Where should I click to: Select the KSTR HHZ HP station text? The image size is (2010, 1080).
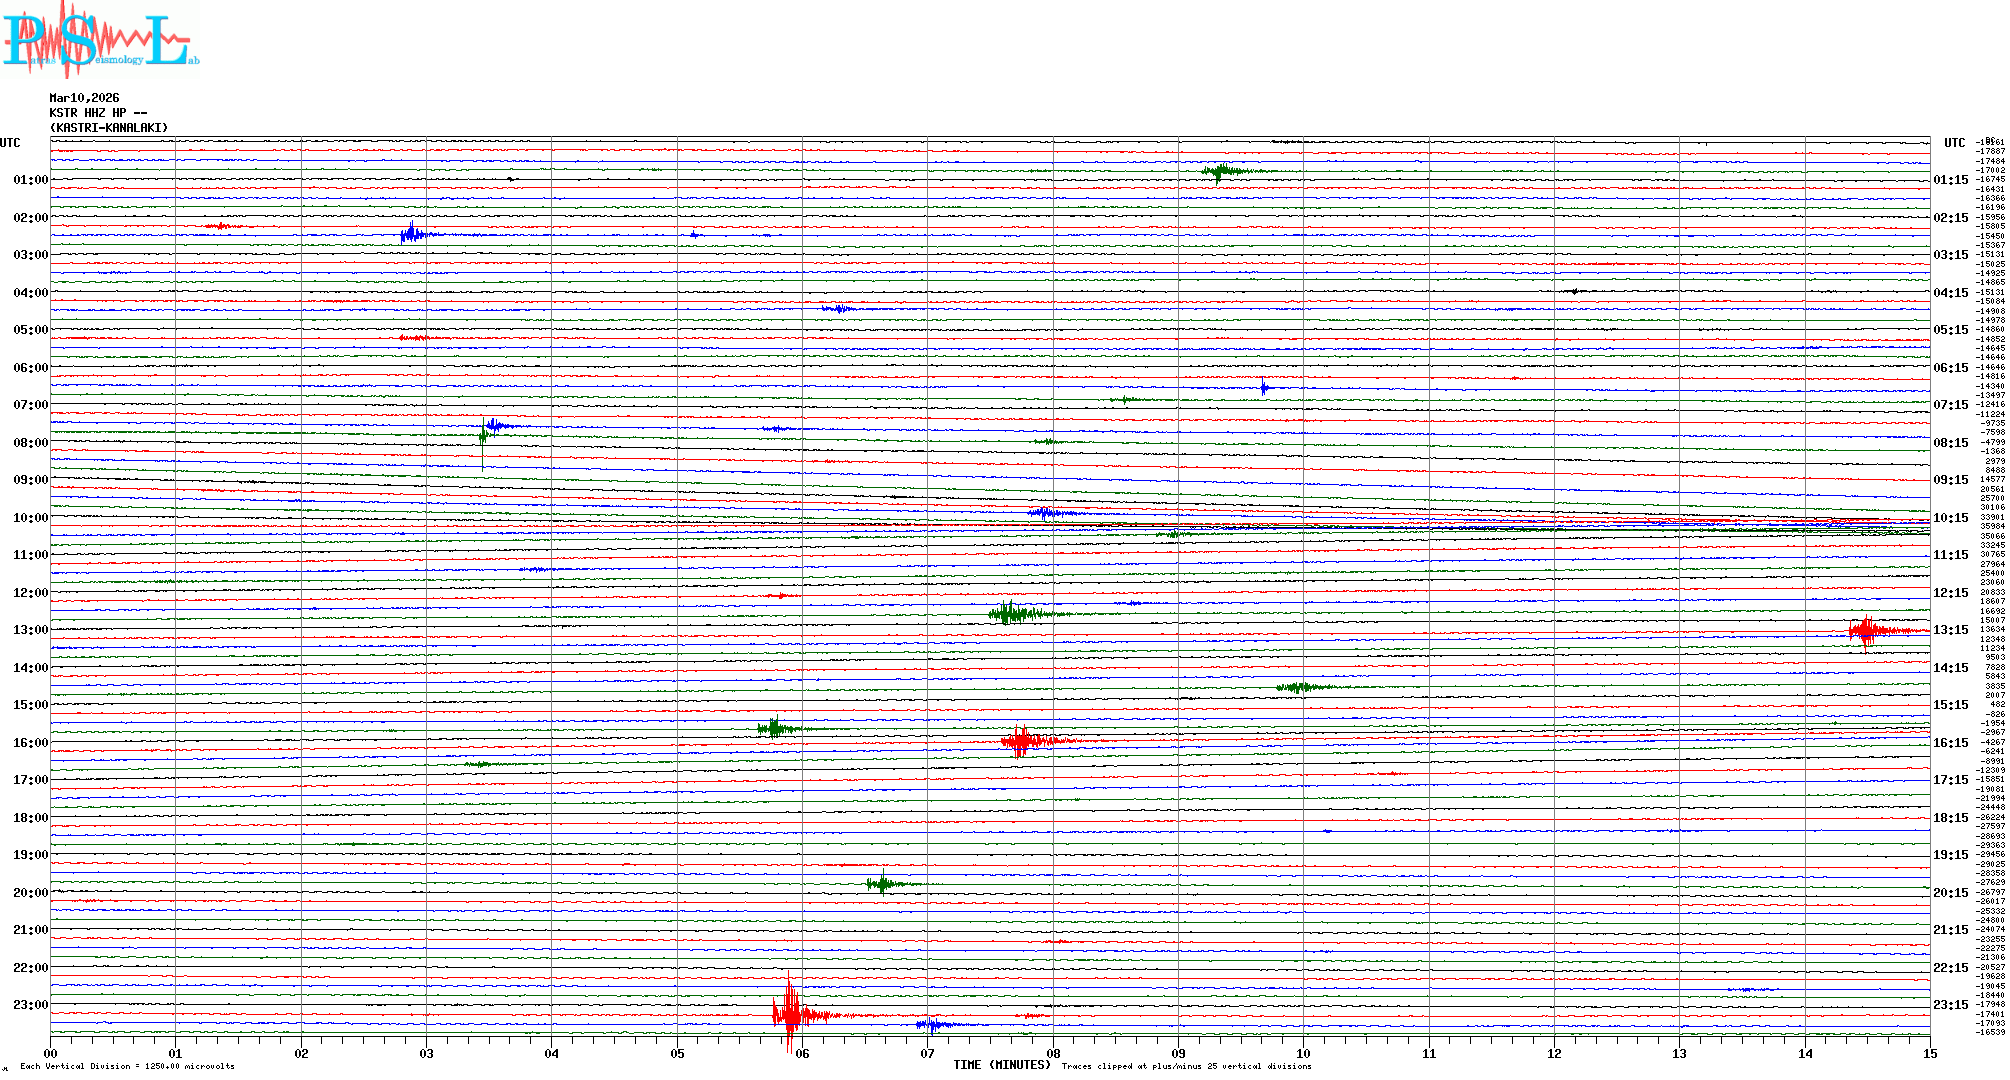pyautogui.click(x=98, y=113)
